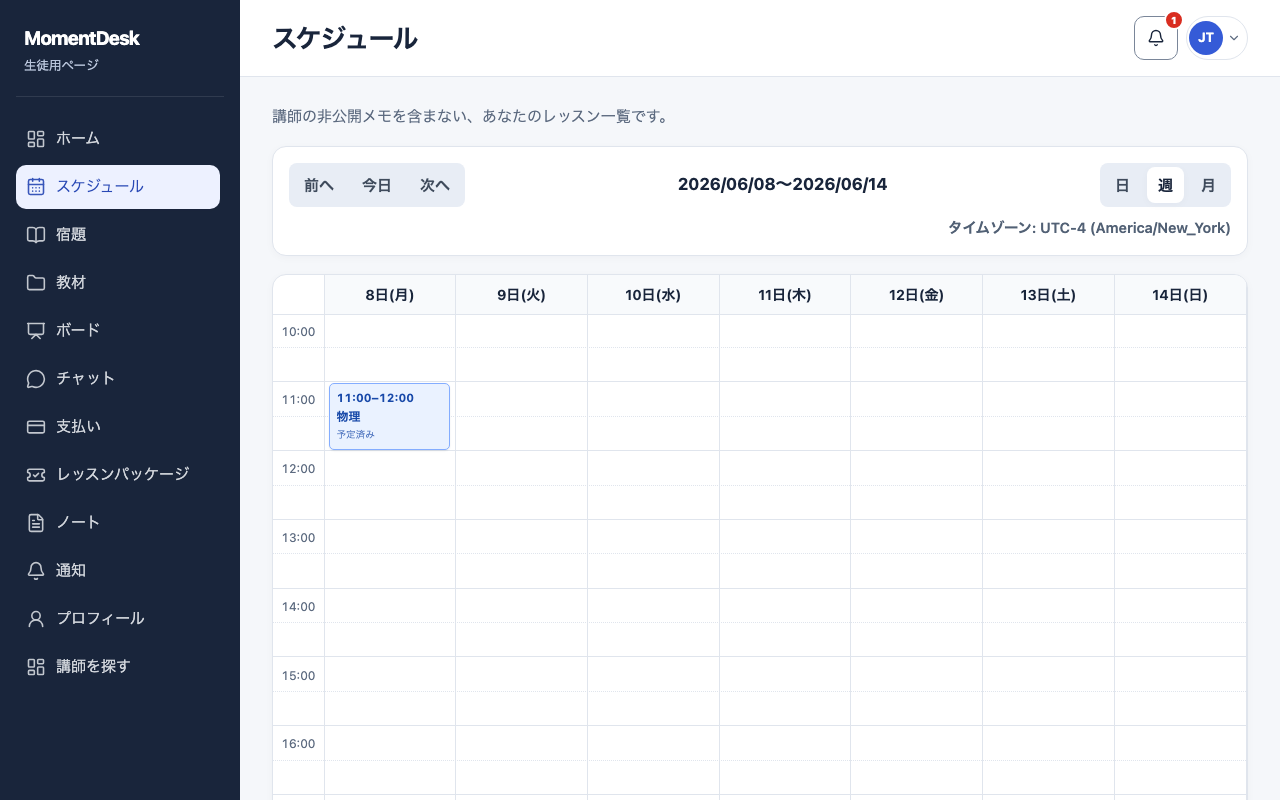The width and height of the screenshot is (1280, 800).
Task: Click the grid icon for 講師を探す
Action: click(36, 667)
